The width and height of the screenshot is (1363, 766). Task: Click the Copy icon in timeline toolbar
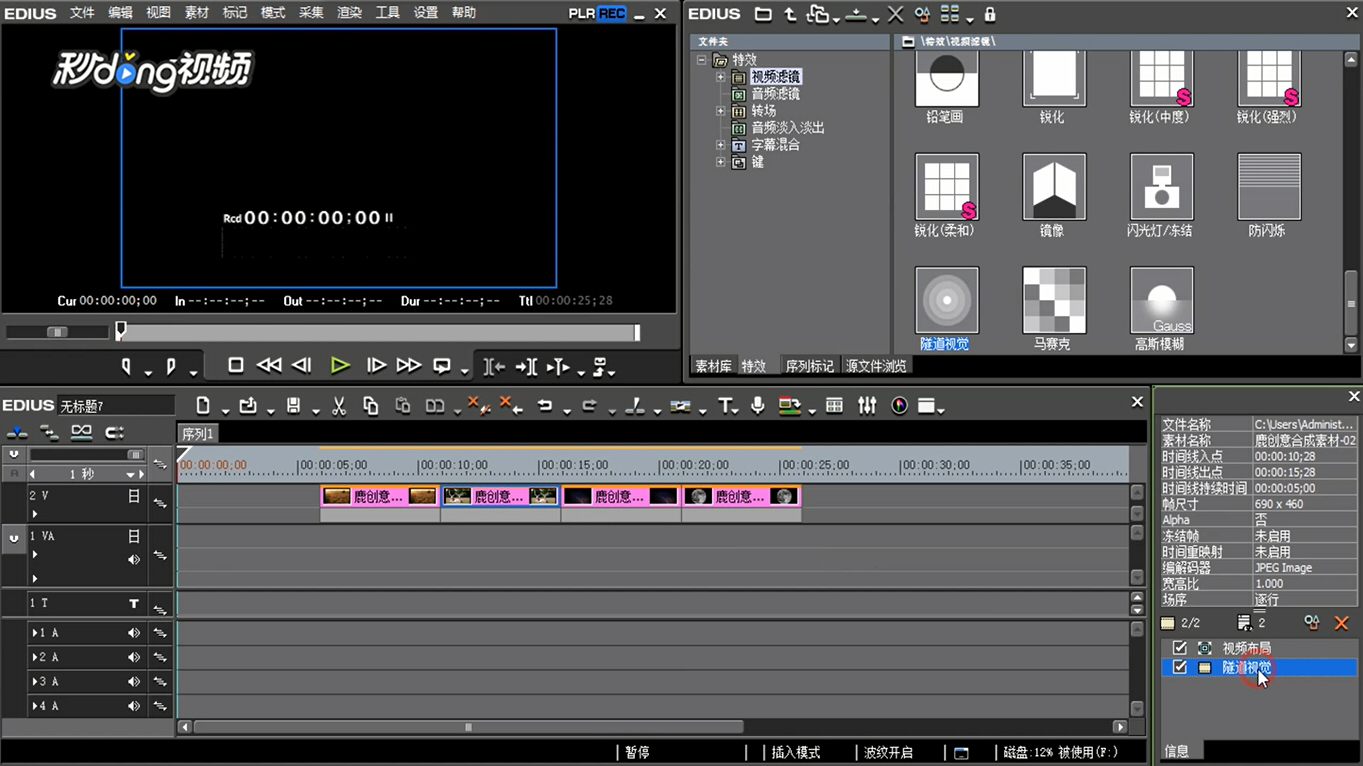tap(371, 406)
